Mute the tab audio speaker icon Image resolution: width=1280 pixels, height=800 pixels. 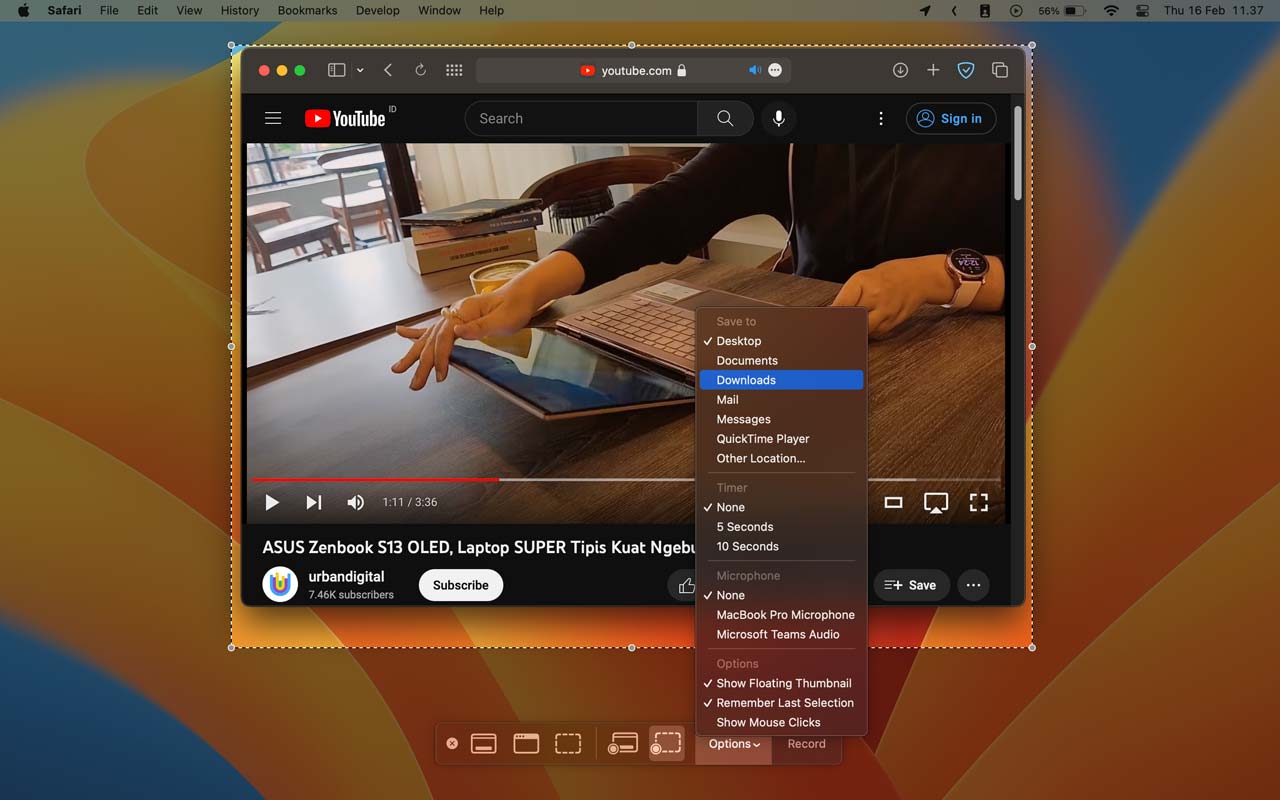coord(755,70)
